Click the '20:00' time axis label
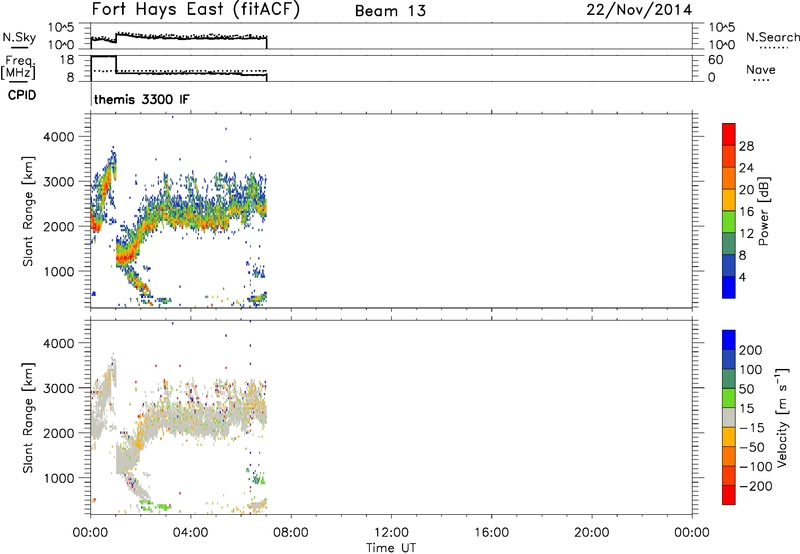The image size is (800, 554). pos(592,533)
